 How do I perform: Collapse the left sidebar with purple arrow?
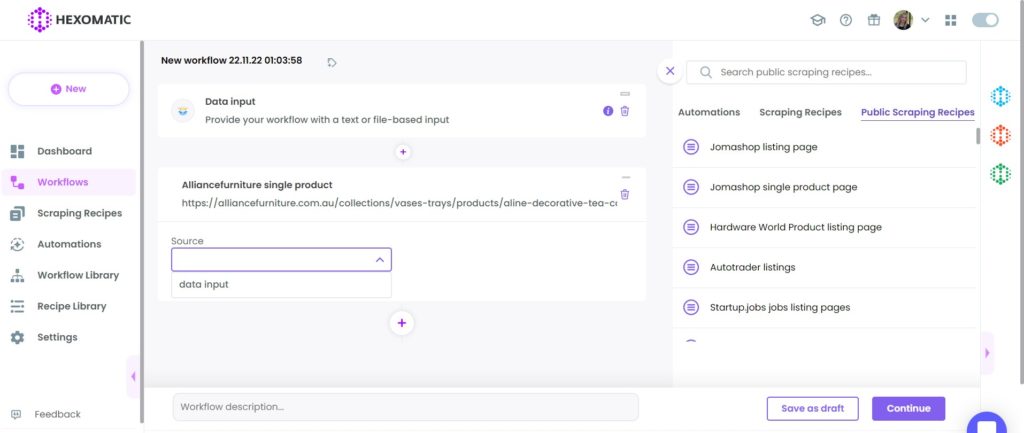pos(133,376)
